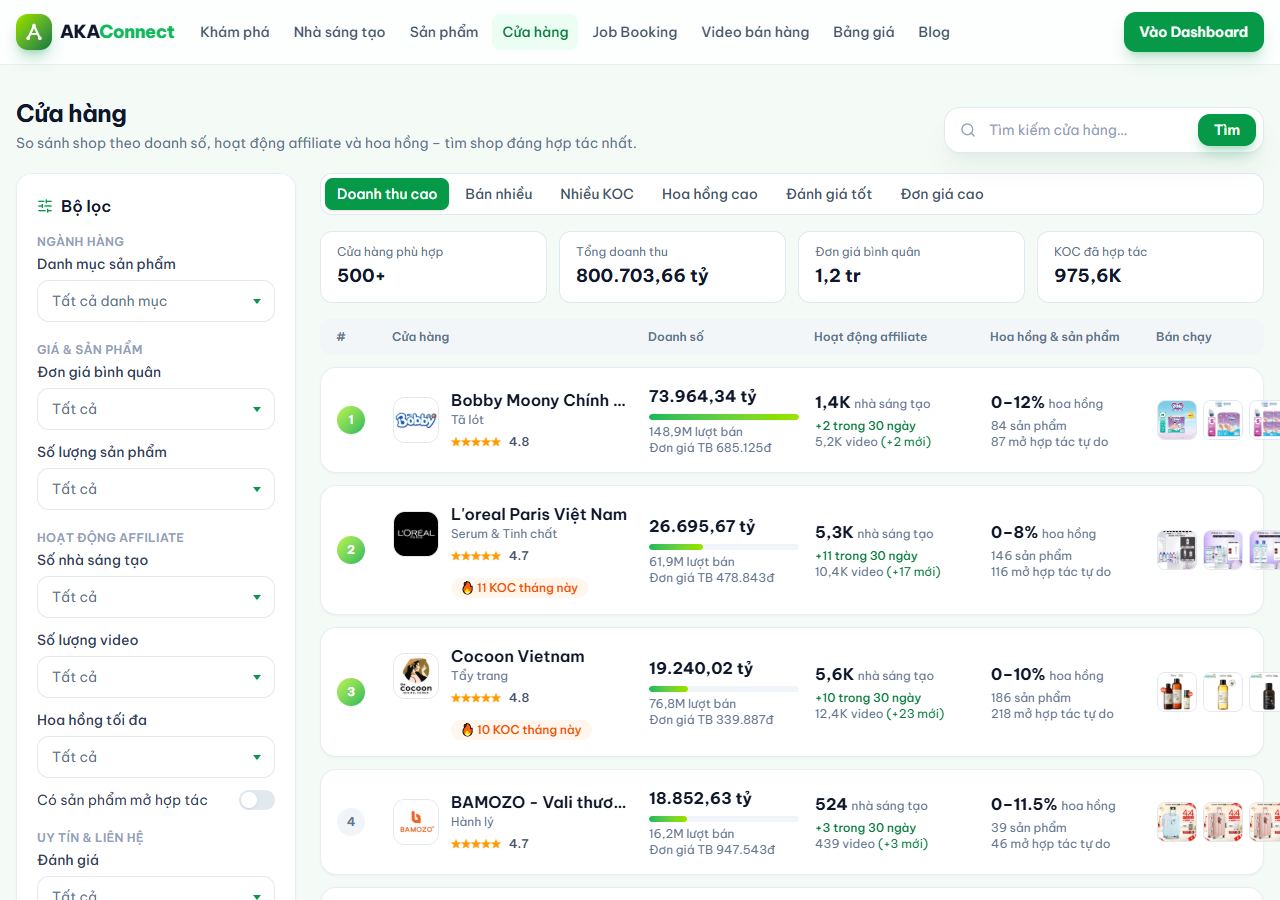
Task: Open Cocoon Vietnam shop logo
Action: tap(416, 676)
